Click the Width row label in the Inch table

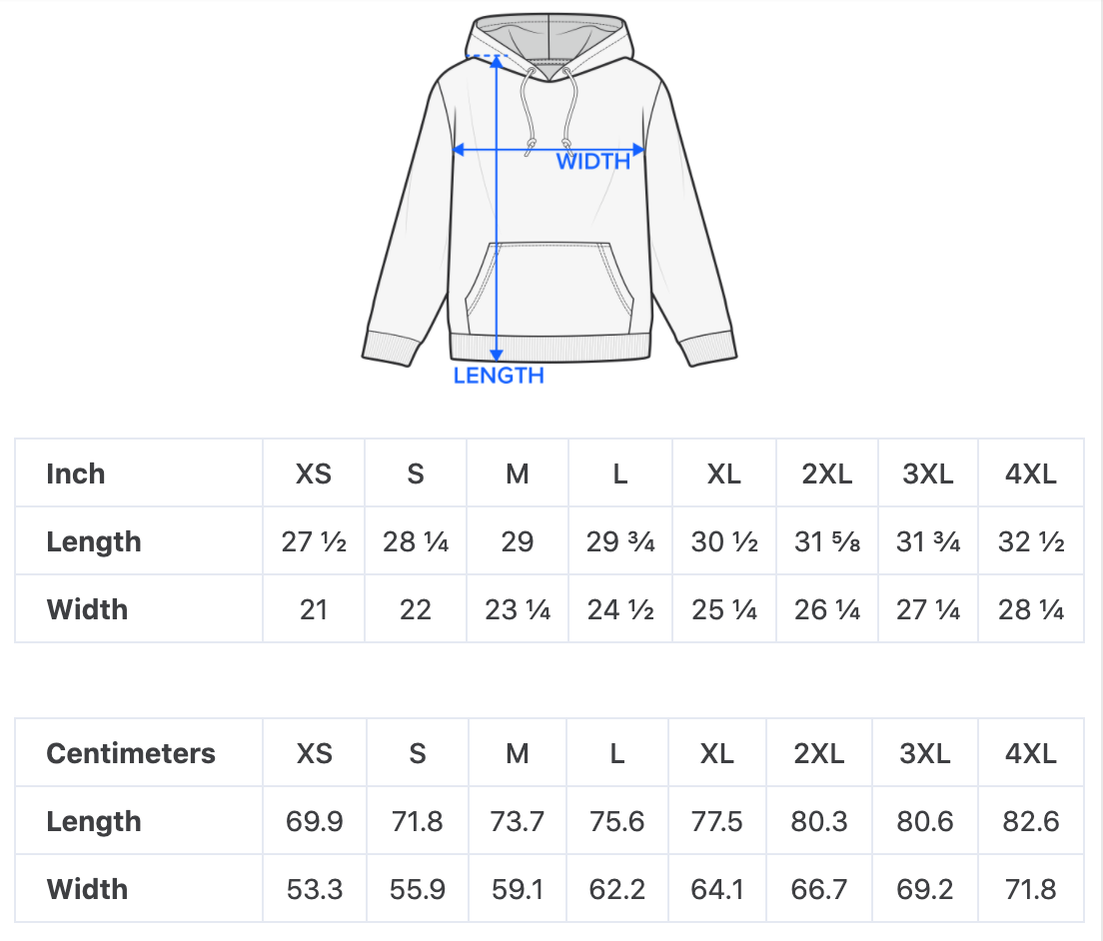(x=87, y=609)
